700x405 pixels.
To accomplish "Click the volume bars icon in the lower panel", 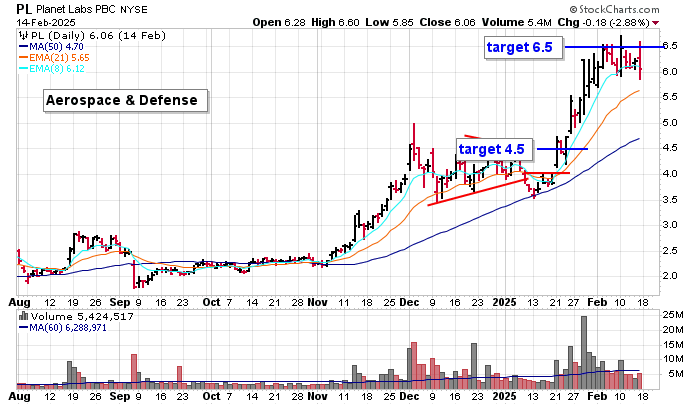I will (x=23, y=317).
